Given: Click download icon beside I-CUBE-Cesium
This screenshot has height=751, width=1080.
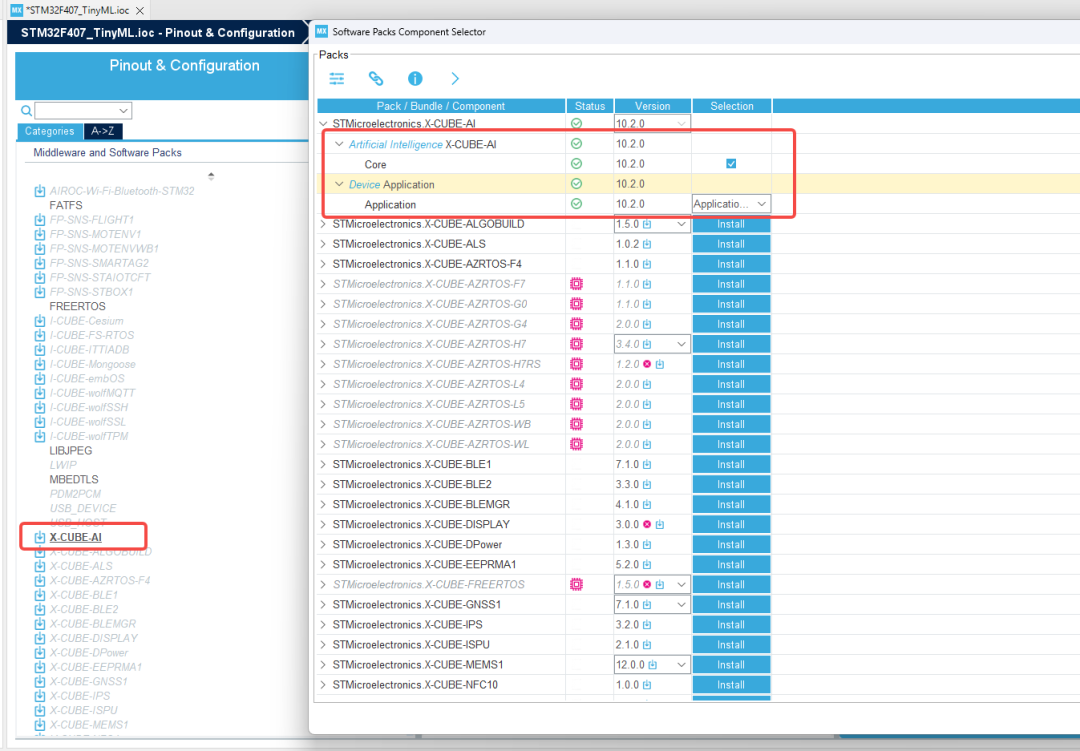Looking at the screenshot, I should pyautogui.click(x=40, y=320).
